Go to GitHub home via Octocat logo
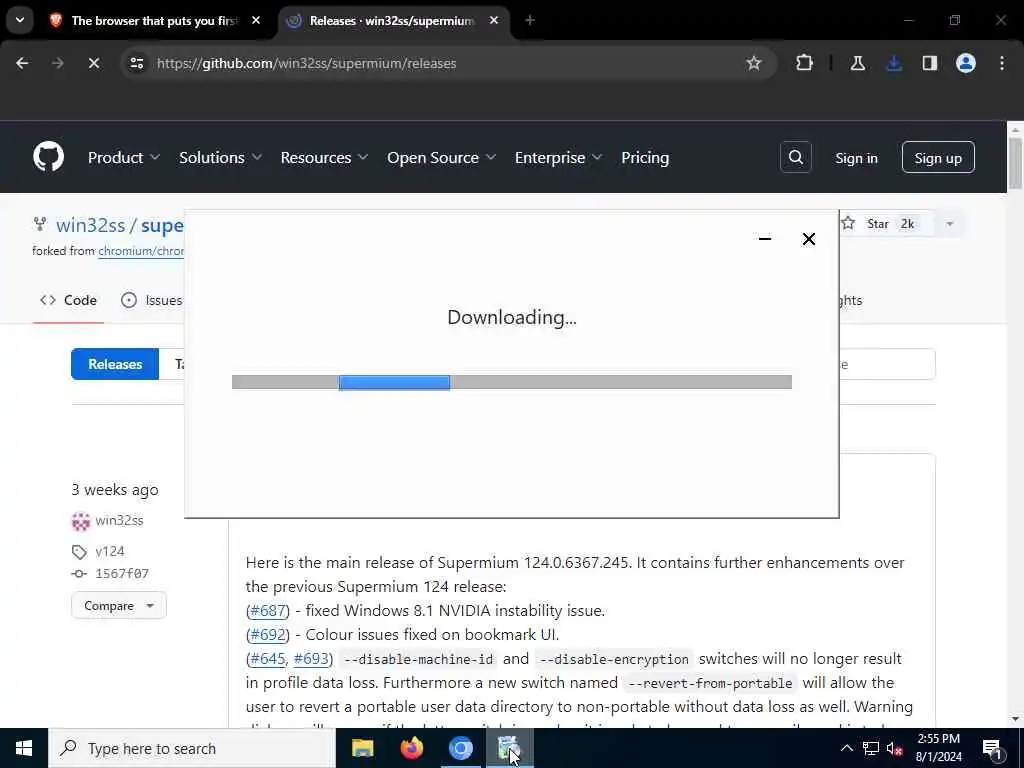The image size is (1024, 768). 48,157
